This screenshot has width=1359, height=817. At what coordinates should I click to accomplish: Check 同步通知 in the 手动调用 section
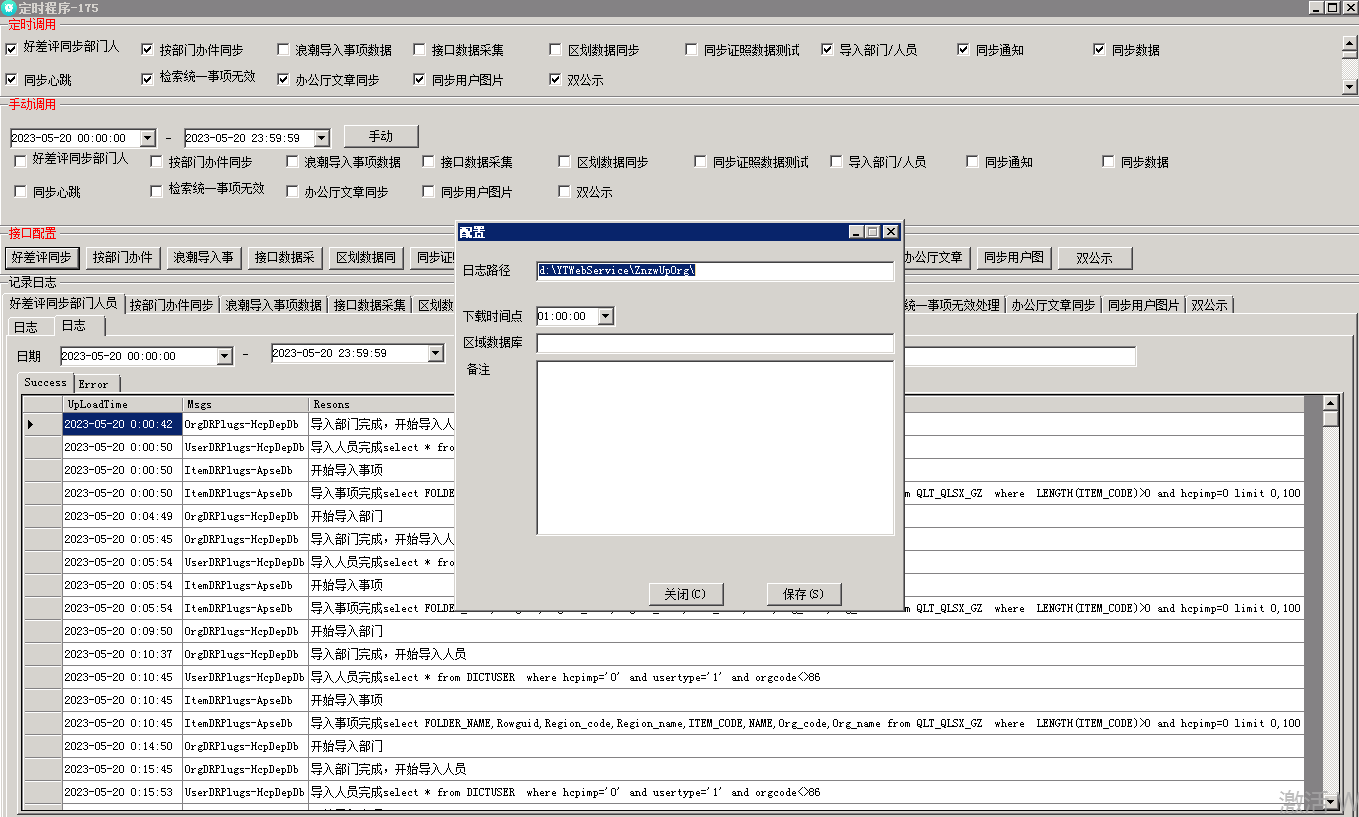click(973, 162)
